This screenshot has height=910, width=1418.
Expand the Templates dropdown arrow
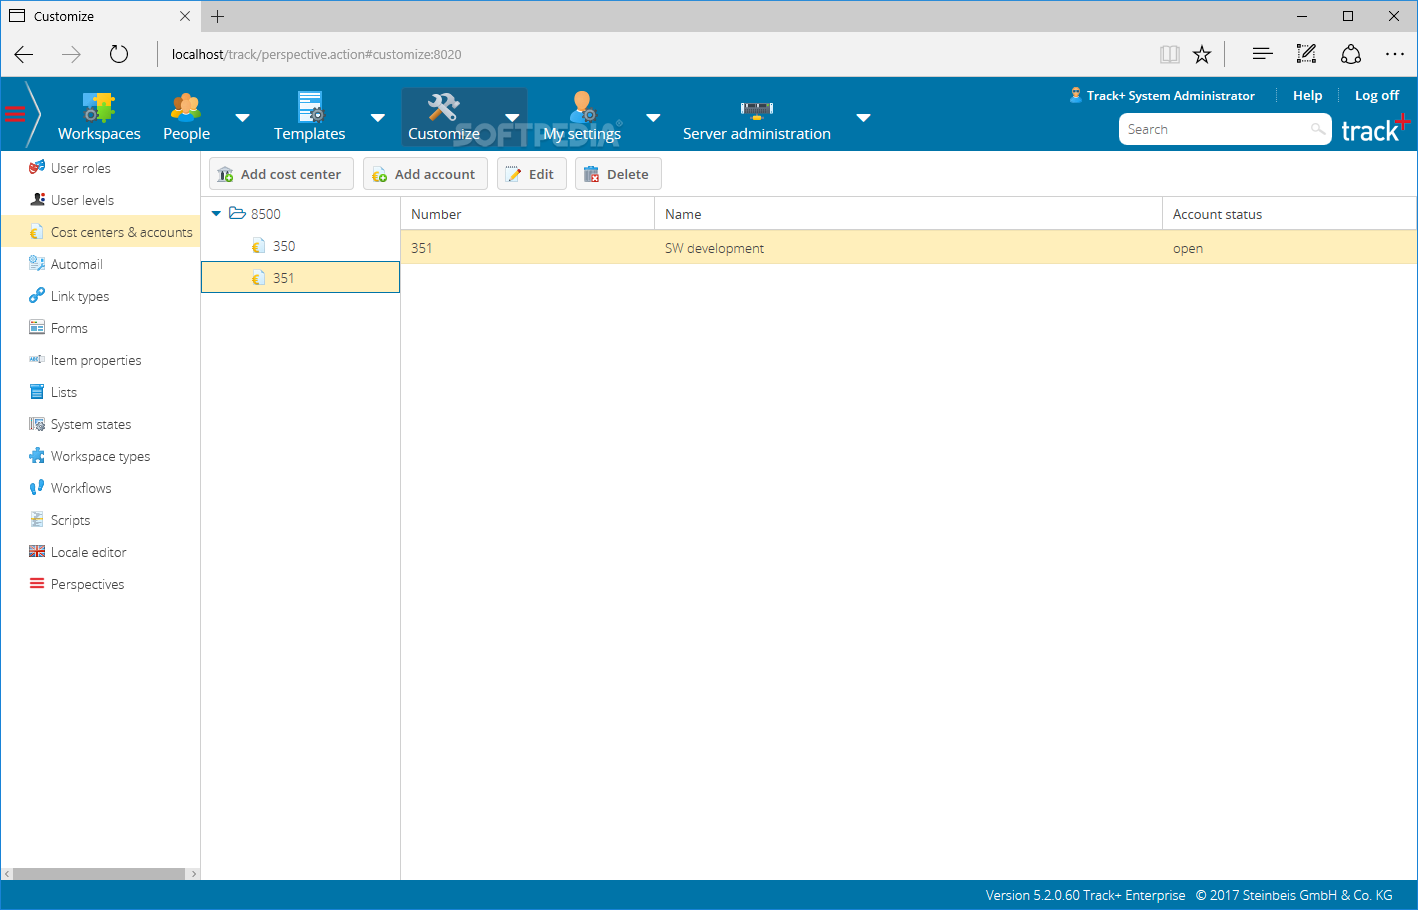click(x=378, y=118)
